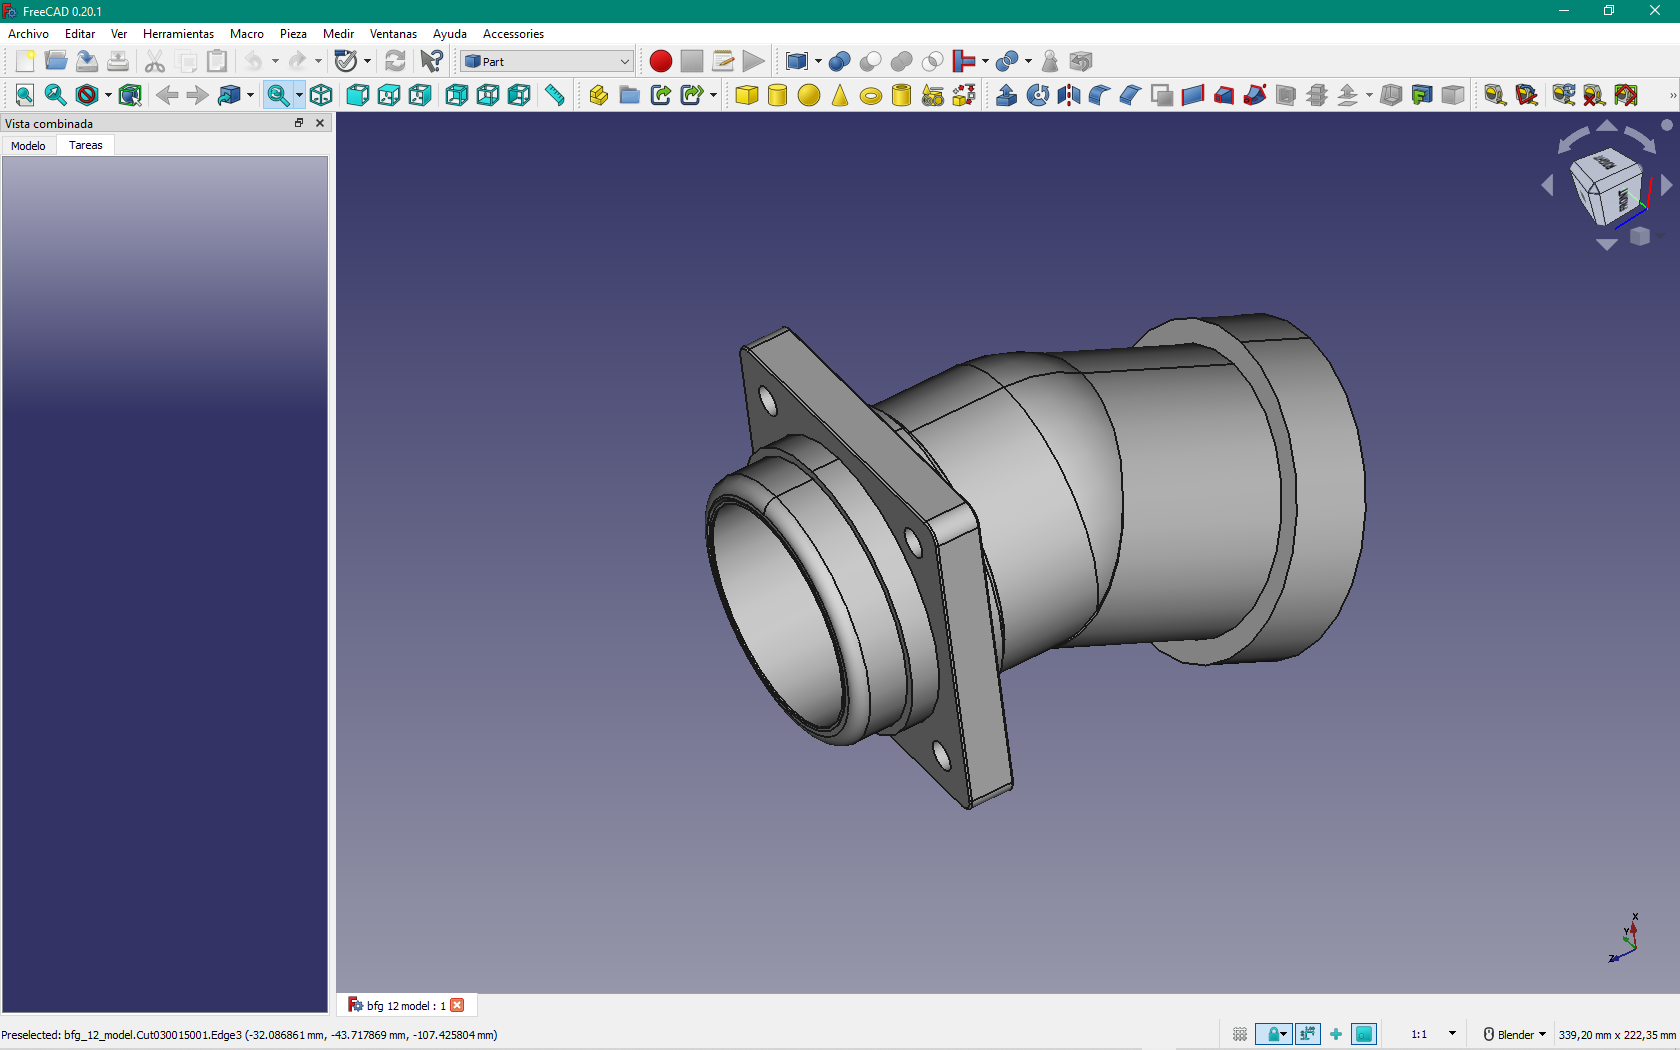Open the Part workbench selector dropdown
The image size is (1680, 1050).
[547, 61]
